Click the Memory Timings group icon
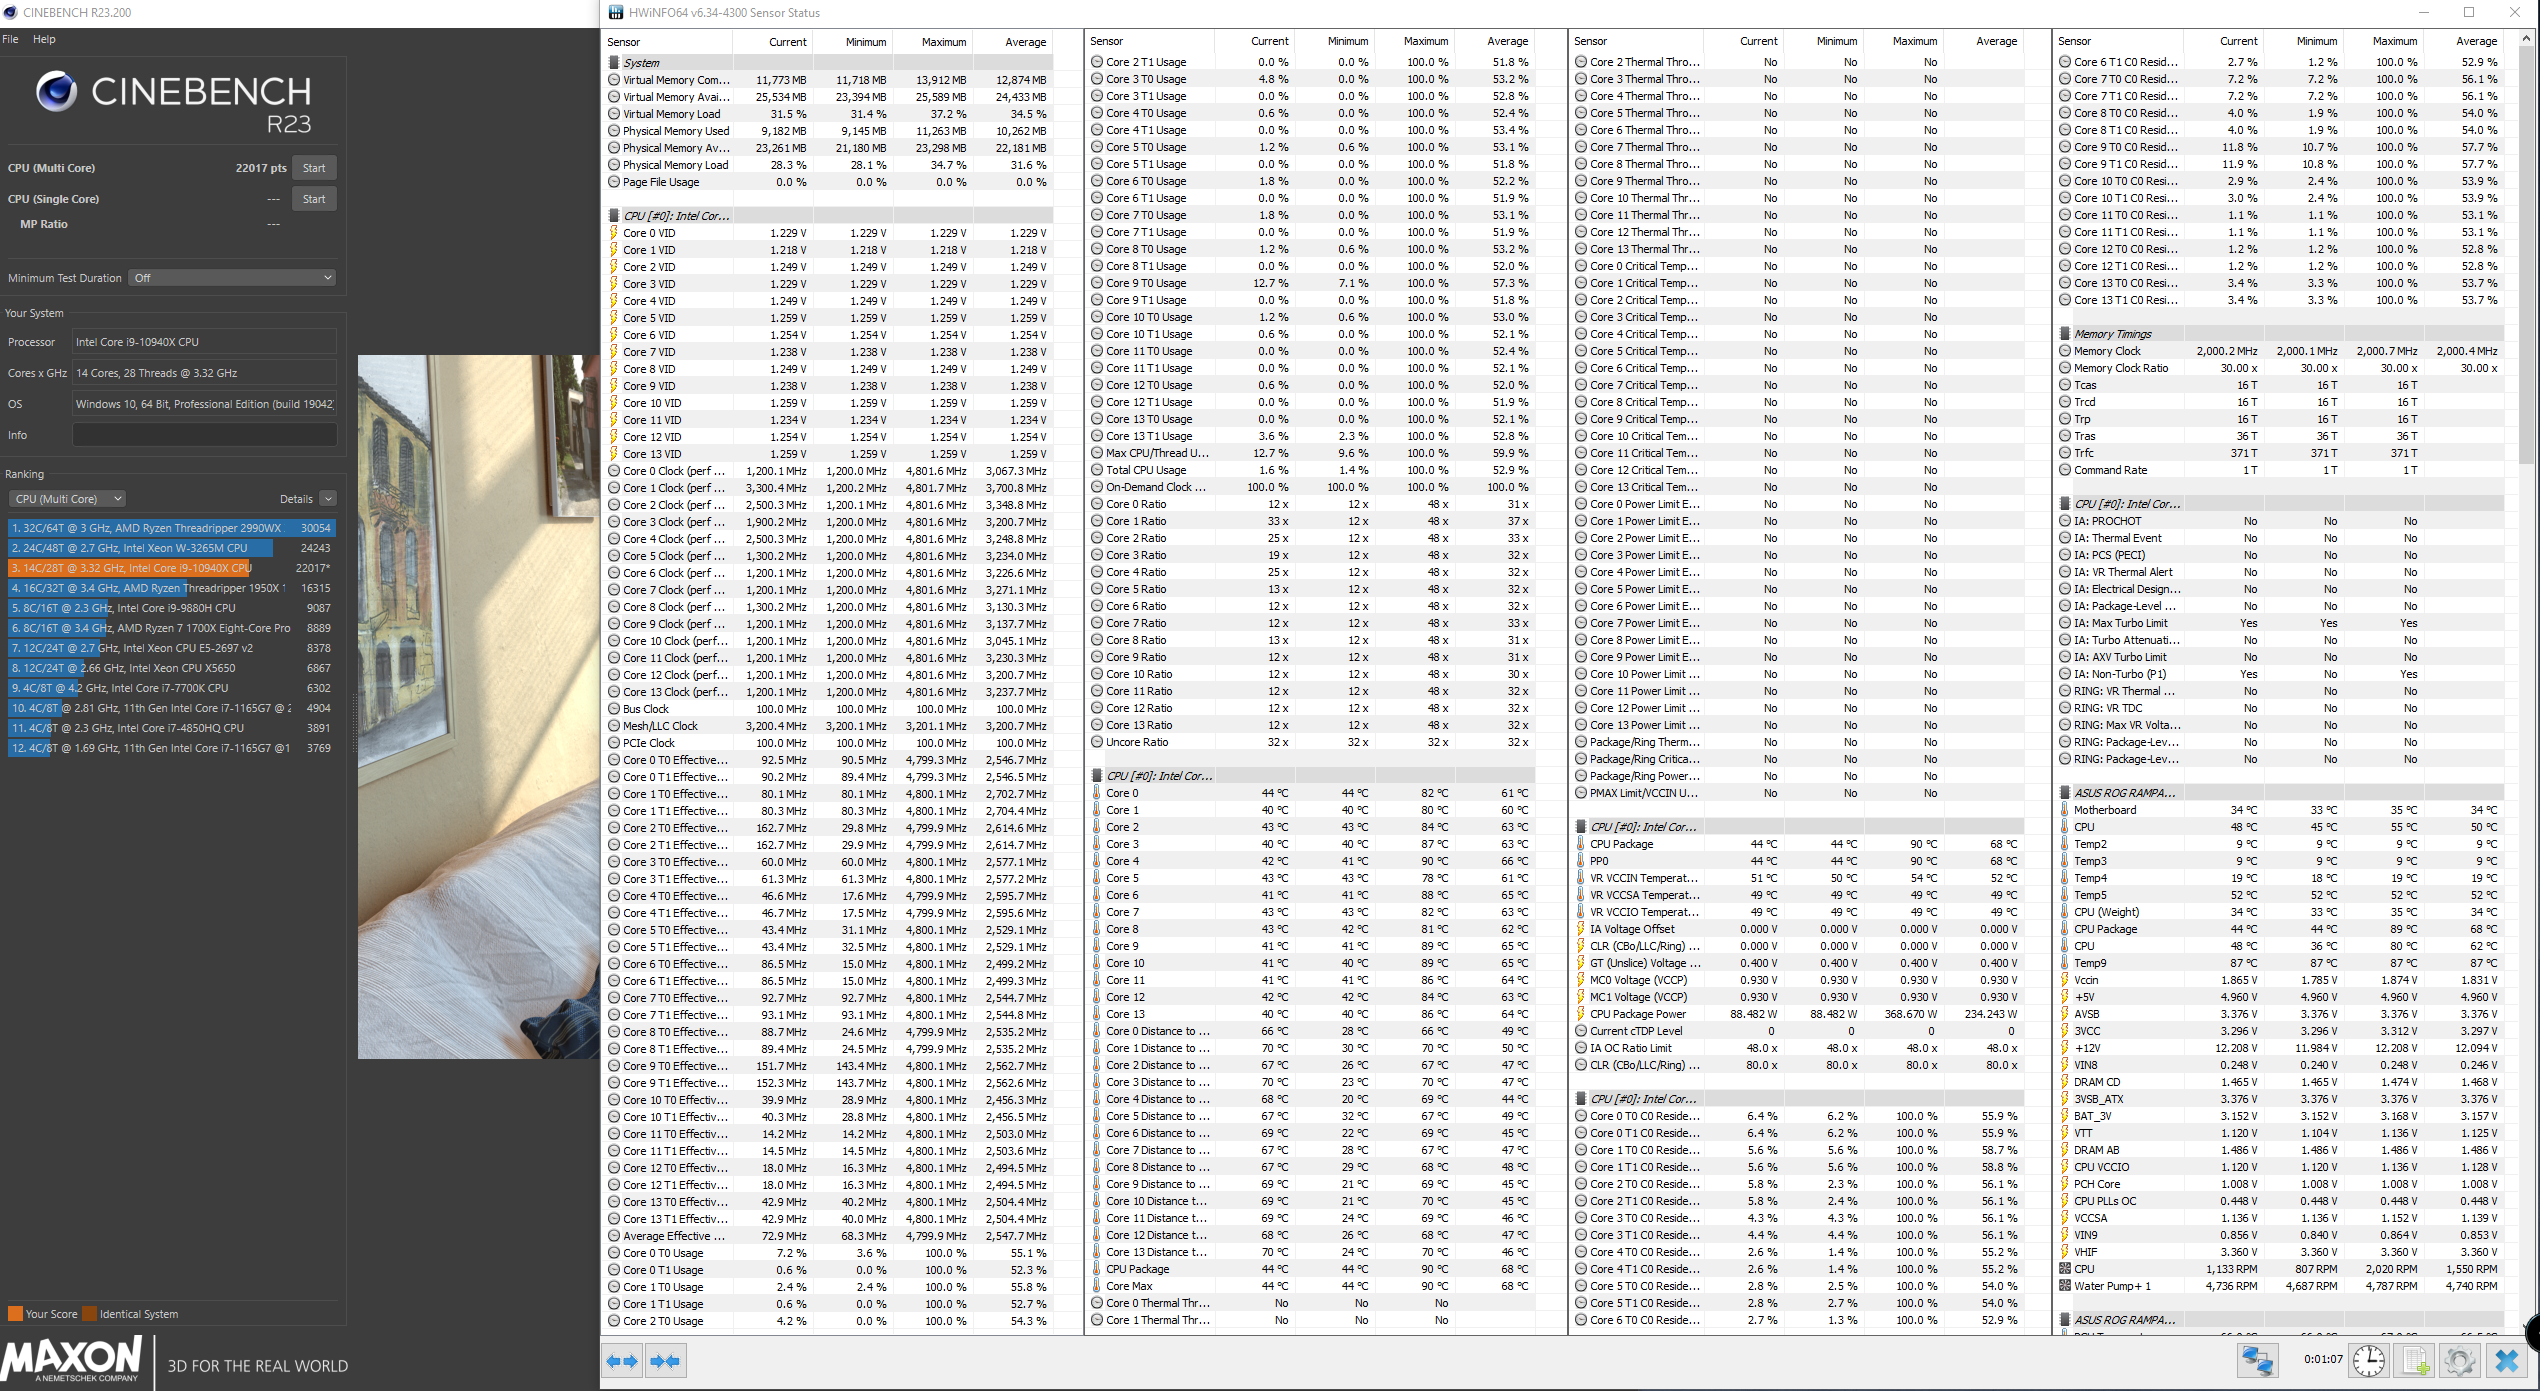This screenshot has height=1391, width=2540. [2065, 334]
